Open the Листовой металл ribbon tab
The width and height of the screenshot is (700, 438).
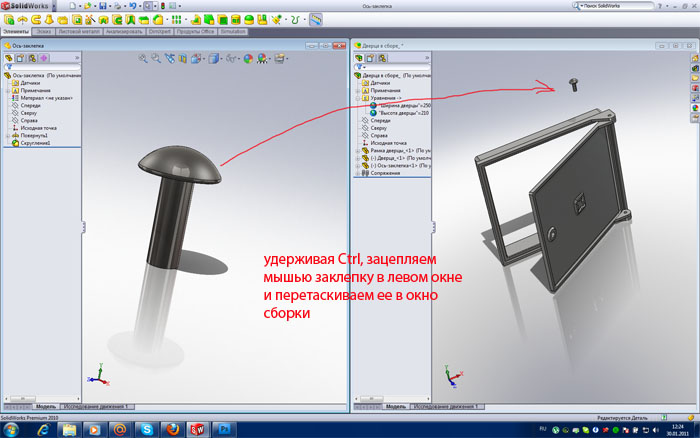81,32
